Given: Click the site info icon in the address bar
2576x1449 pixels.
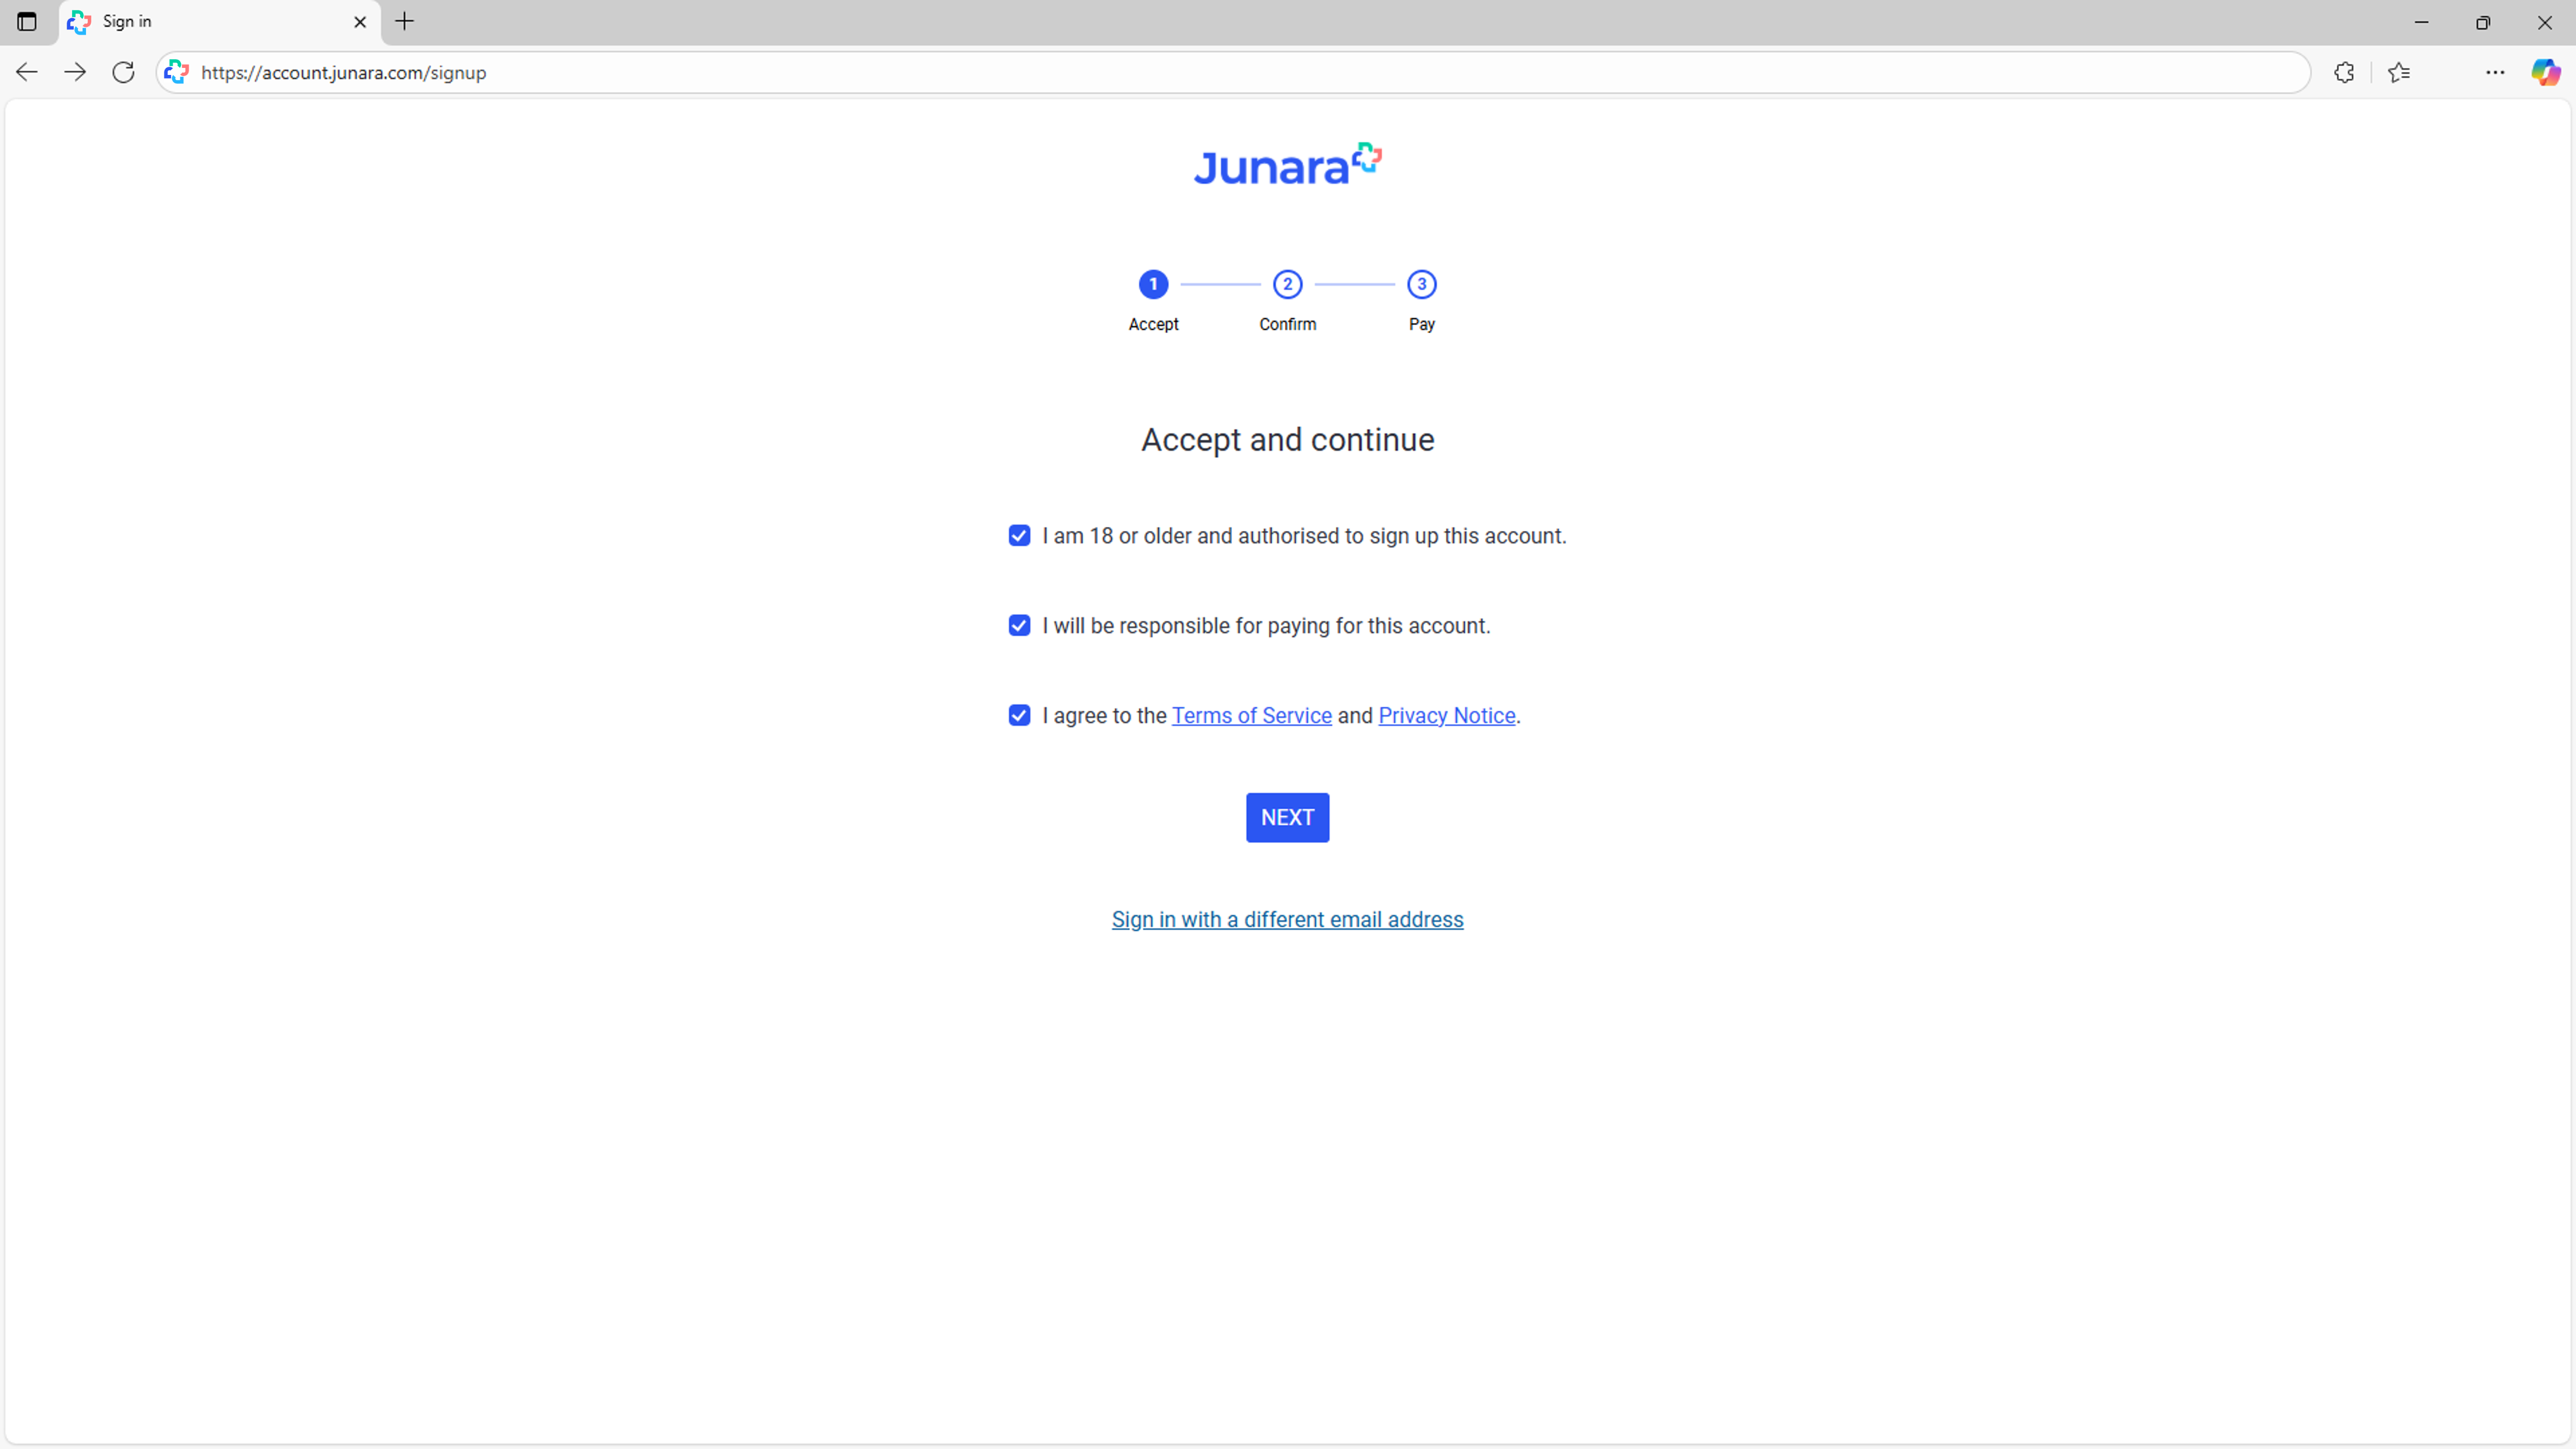Looking at the screenshot, I should coord(176,72).
